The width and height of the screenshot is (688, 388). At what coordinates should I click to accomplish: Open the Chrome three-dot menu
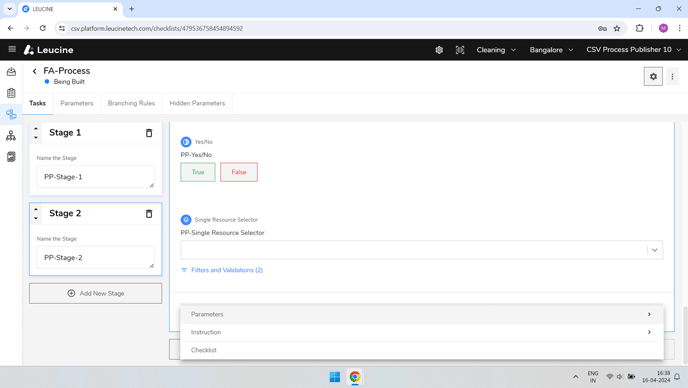679,29
